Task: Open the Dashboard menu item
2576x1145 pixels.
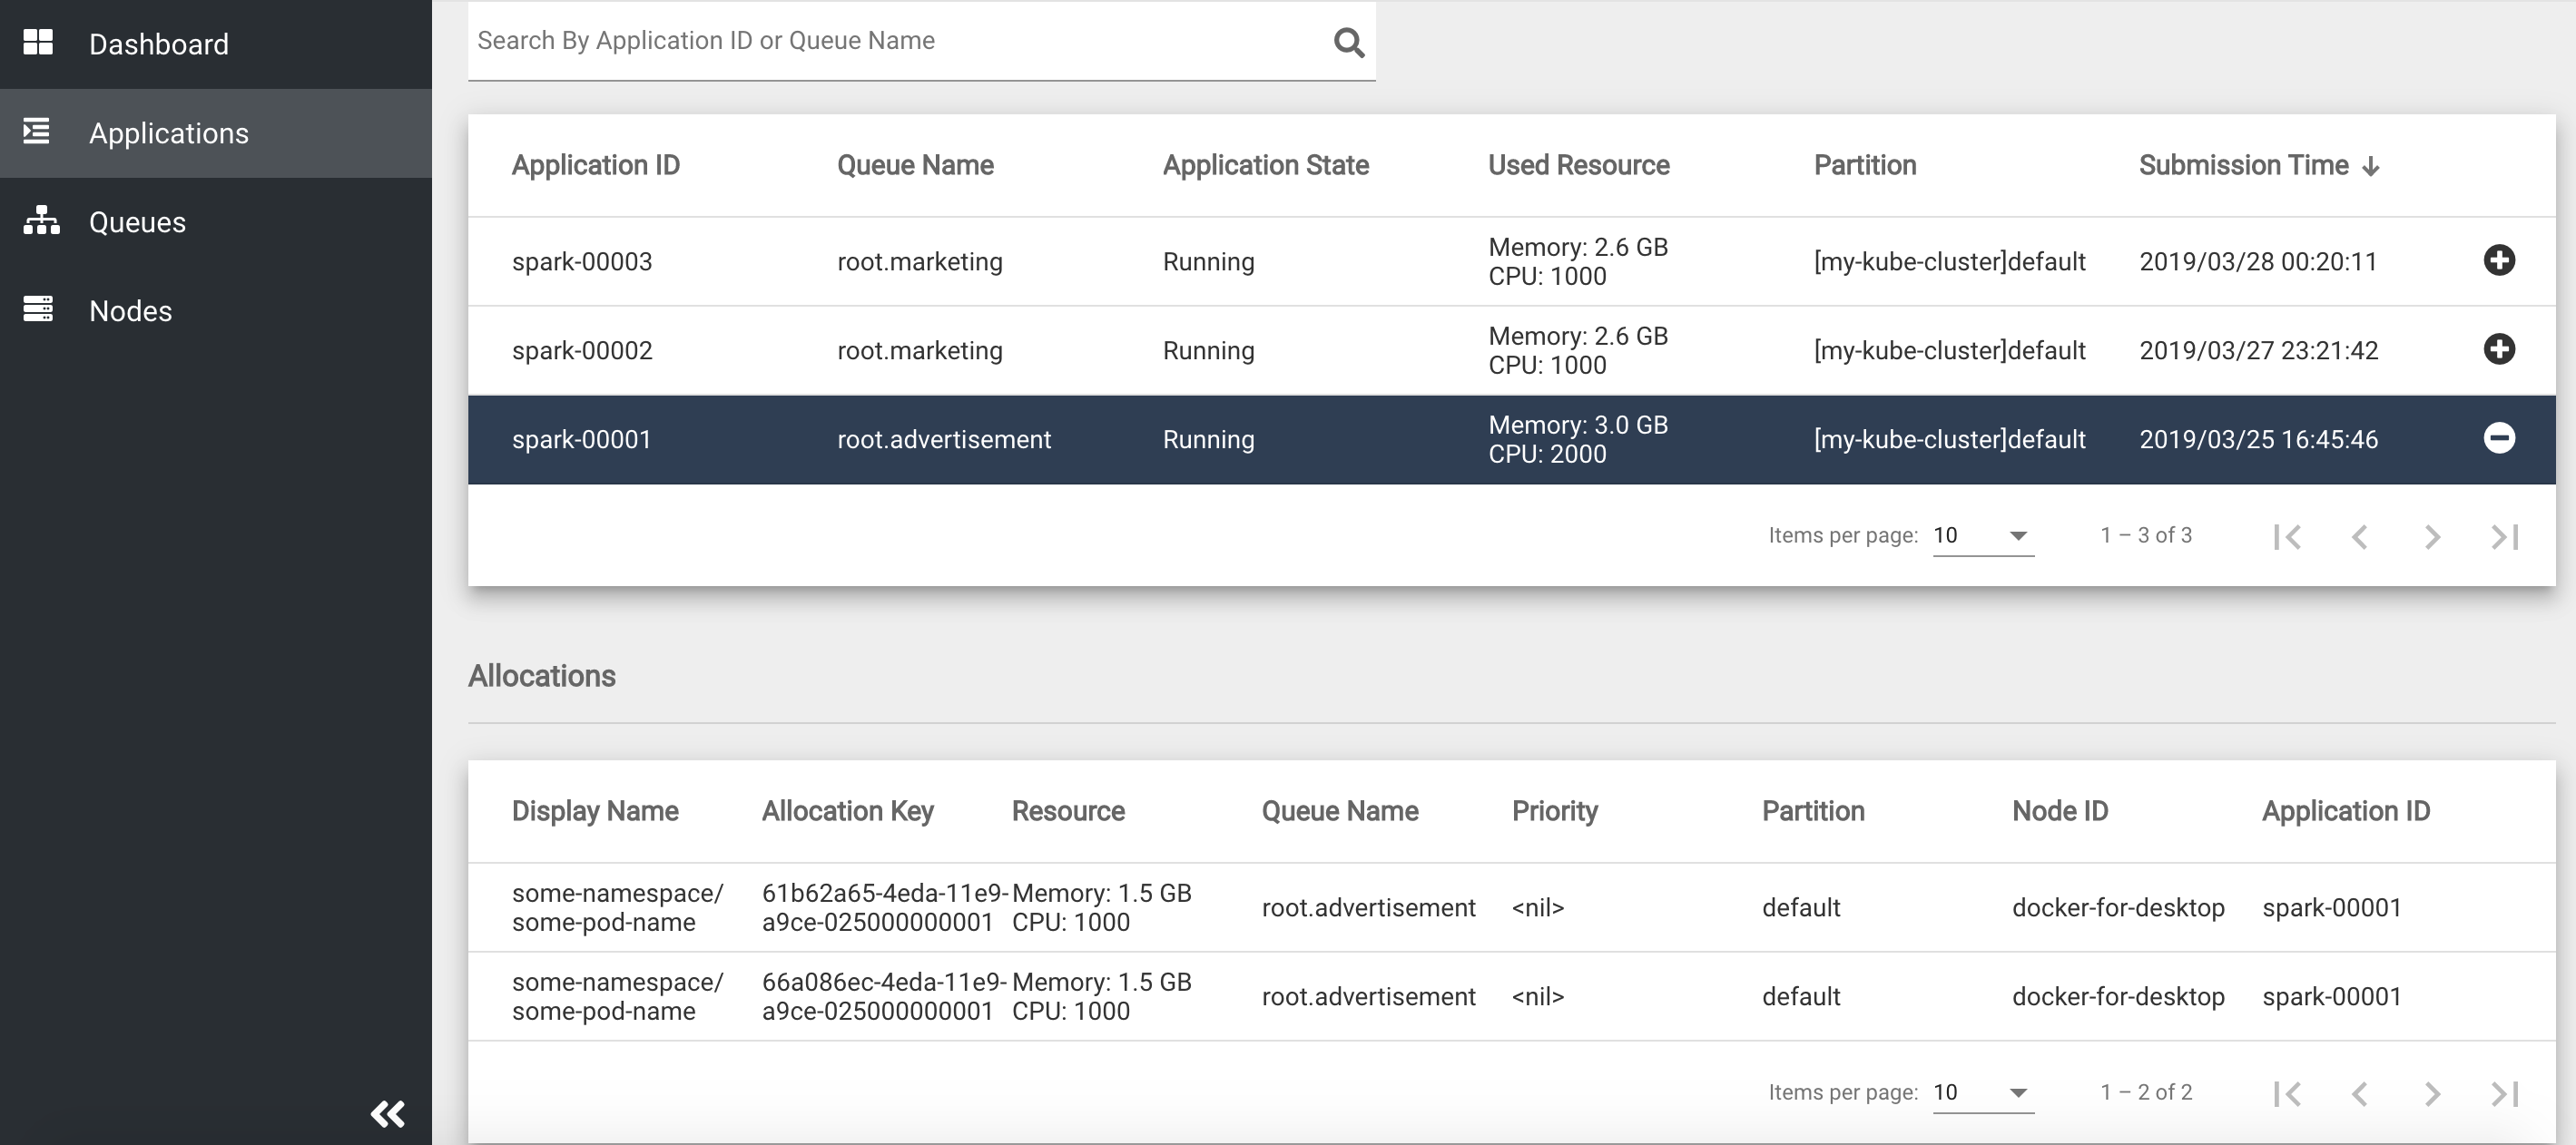Action: pyautogui.click(x=216, y=44)
